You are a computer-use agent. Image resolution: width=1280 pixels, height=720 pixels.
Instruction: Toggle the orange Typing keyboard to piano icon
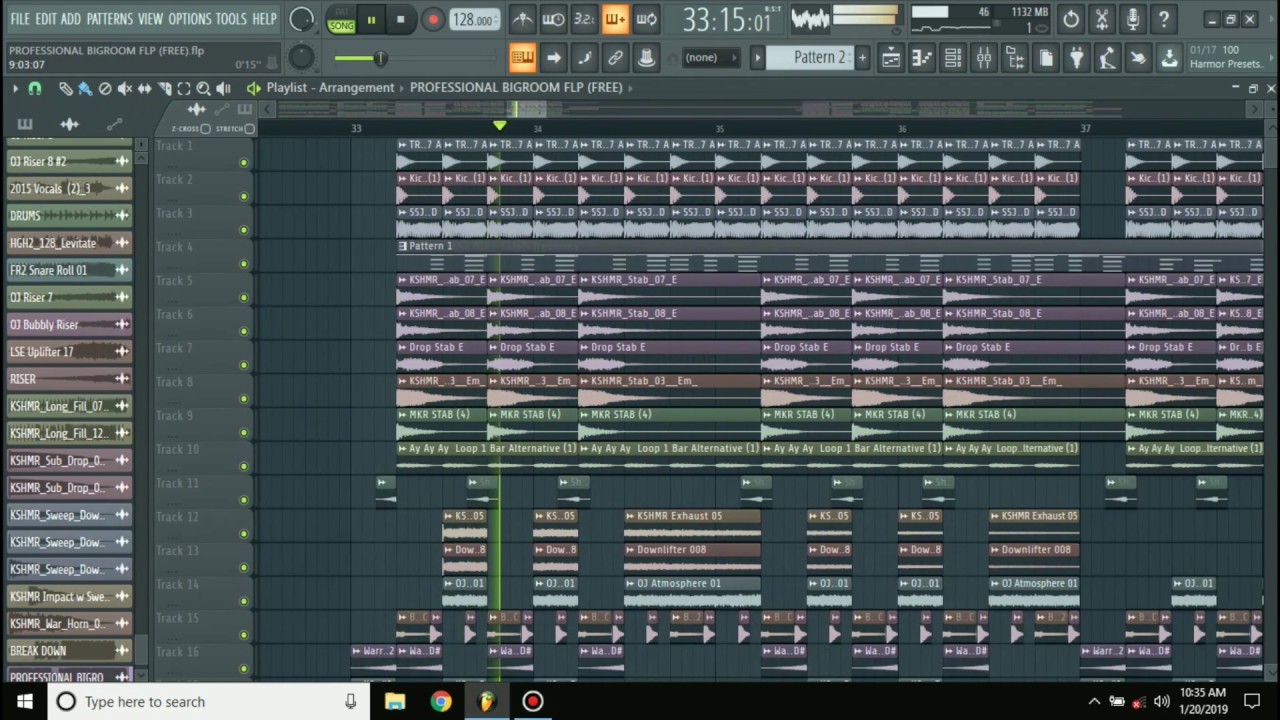(522, 58)
